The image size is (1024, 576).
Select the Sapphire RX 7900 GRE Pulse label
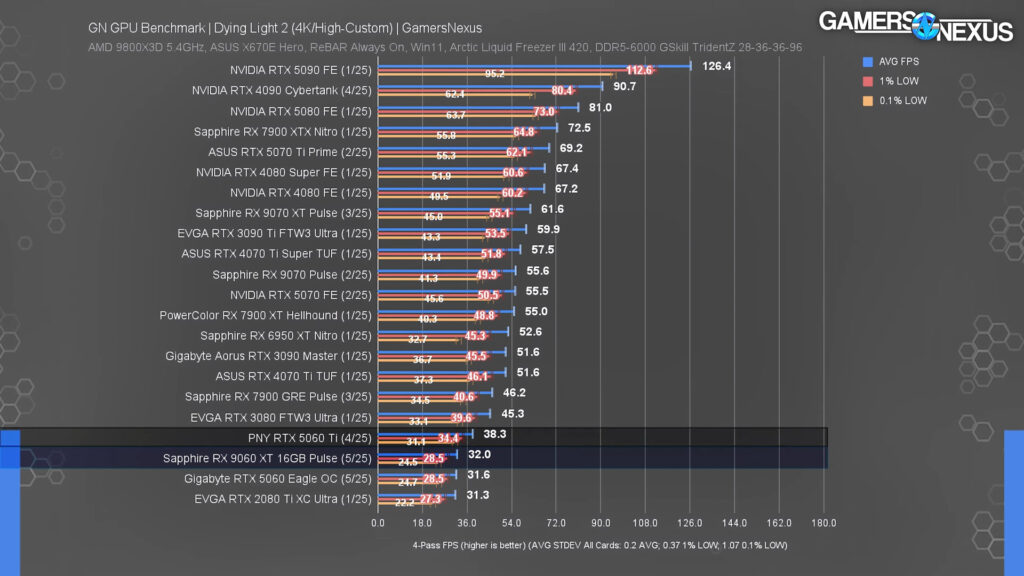click(278, 396)
